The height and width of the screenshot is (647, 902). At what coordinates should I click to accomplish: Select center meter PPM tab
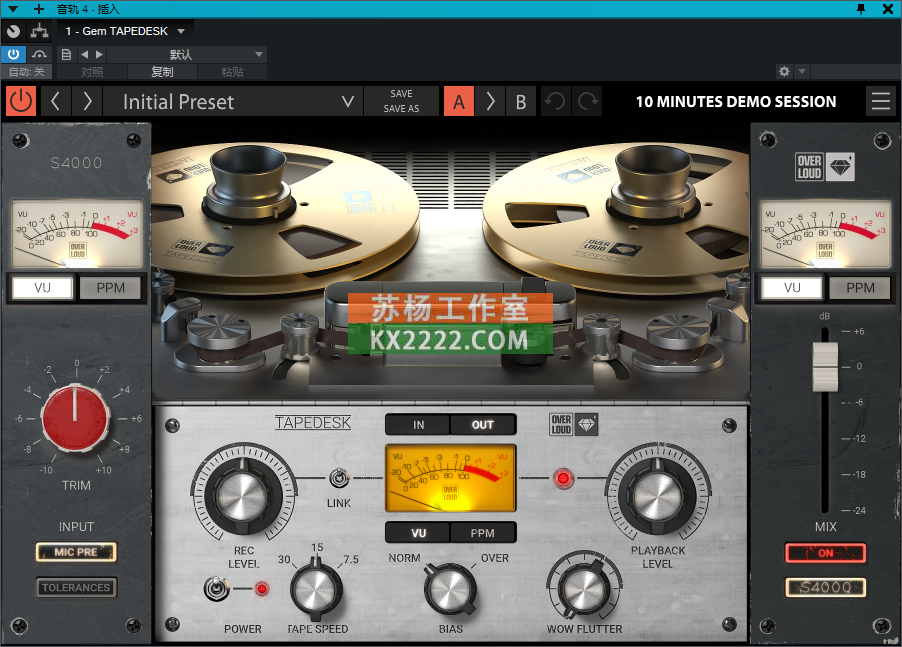pyautogui.click(x=483, y=533)
